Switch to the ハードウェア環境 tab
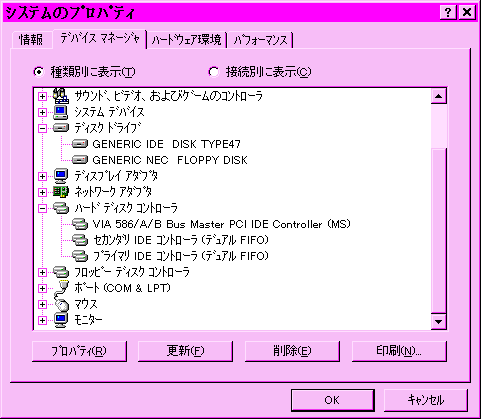 point(187,40)
